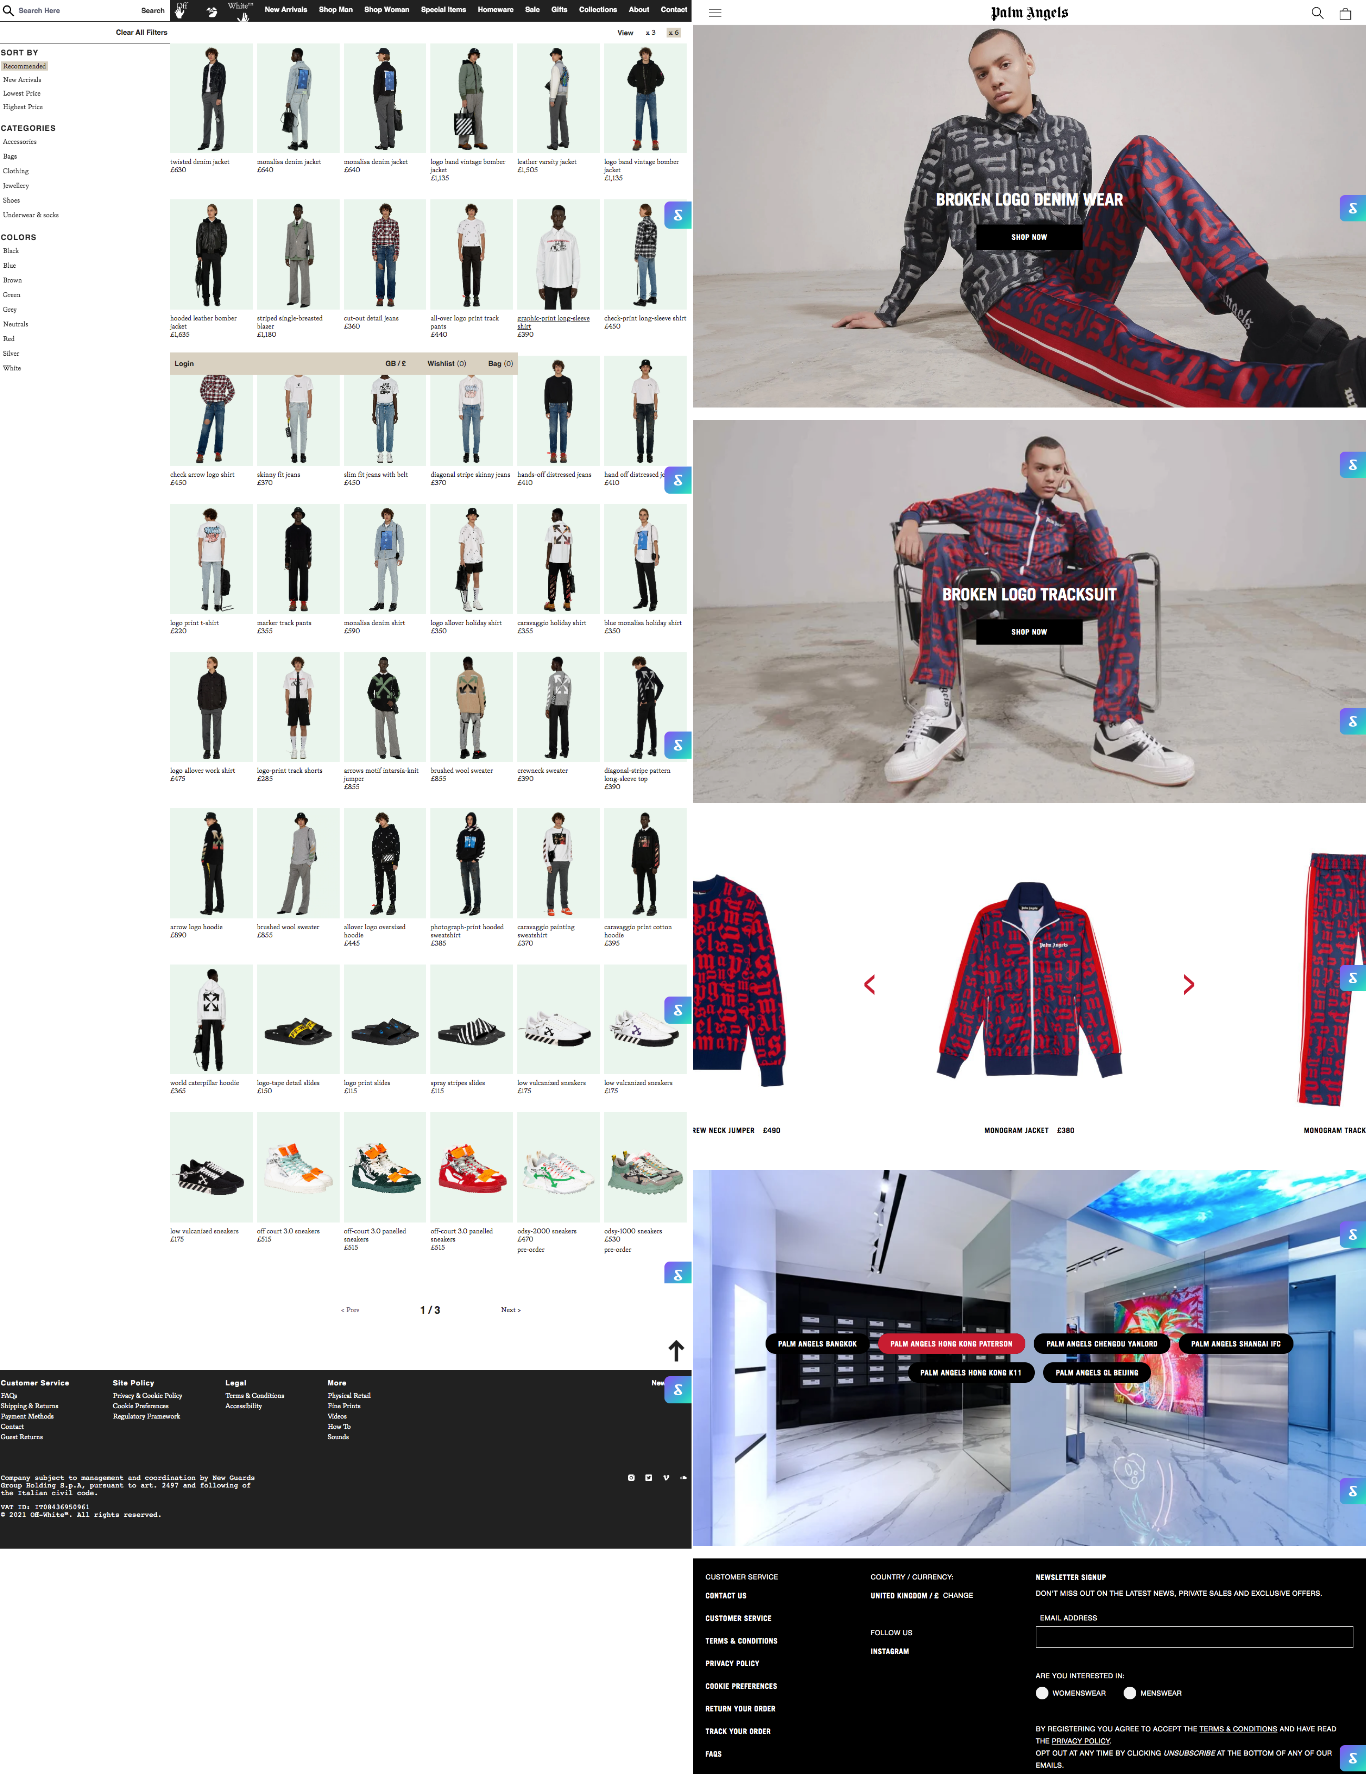The image size is (1366, 1774).
Task: Click the Off-White back-to-top arrow
Action: pyautogui.click(x=676, y=1351)
